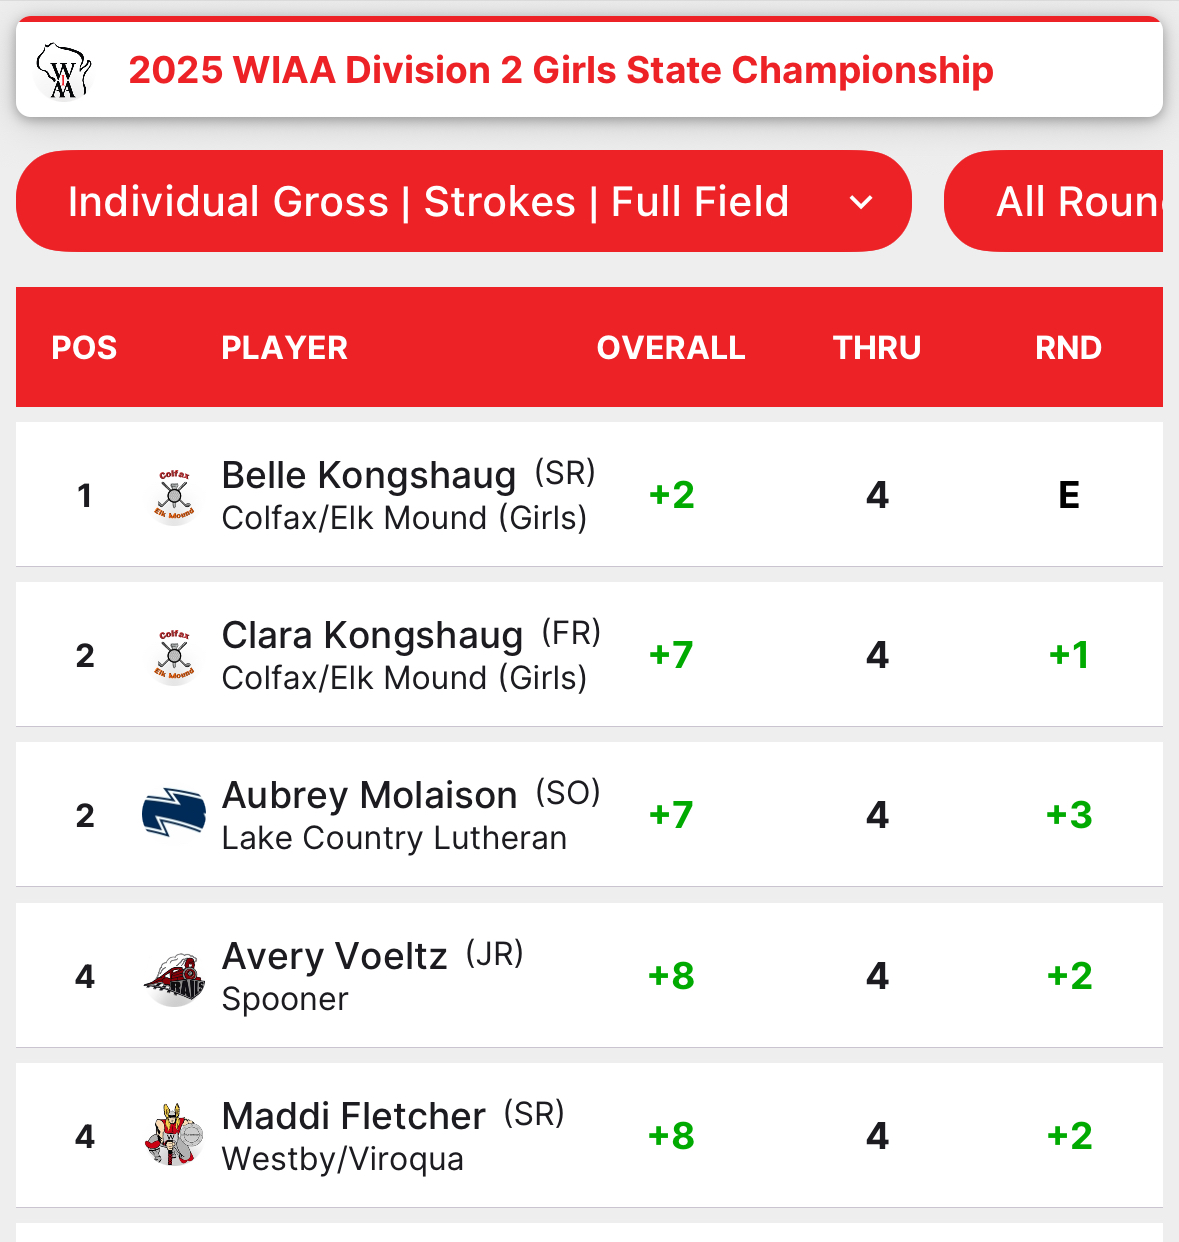Click the Lake Country Lutheran lightning logo

174,813
